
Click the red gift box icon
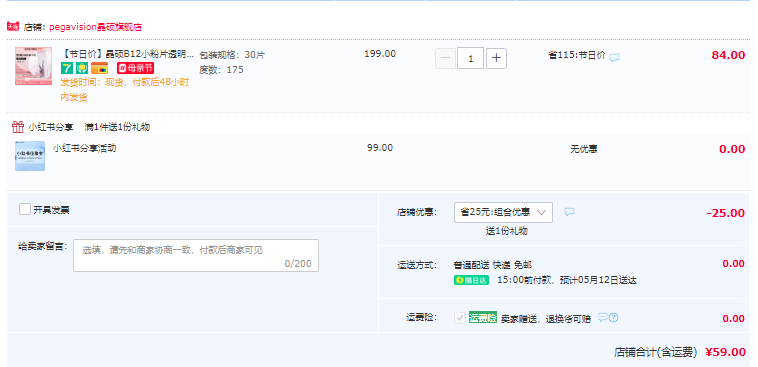[x=18, y=127]
